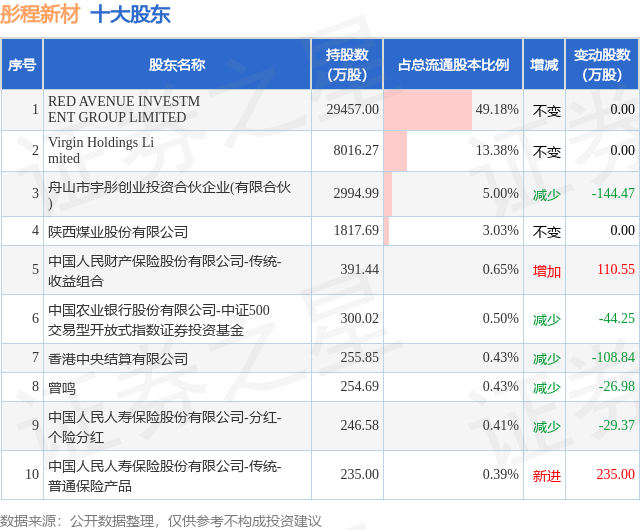Click 中国农业银行 中证500 fund name
Viewport: 640px width, 530px height.
(x=159, y=319)
